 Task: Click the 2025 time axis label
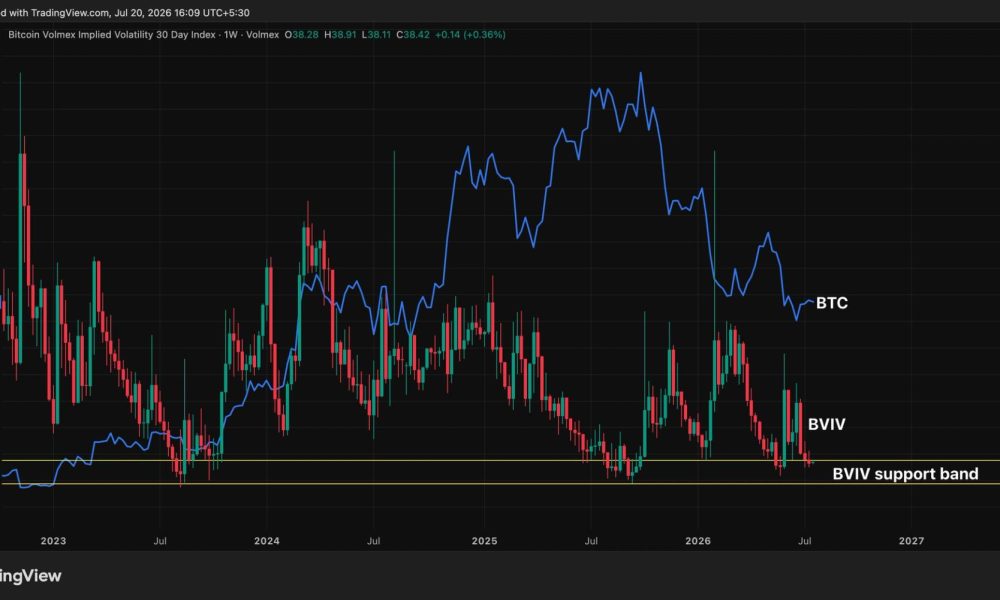(x=484, y=541)
